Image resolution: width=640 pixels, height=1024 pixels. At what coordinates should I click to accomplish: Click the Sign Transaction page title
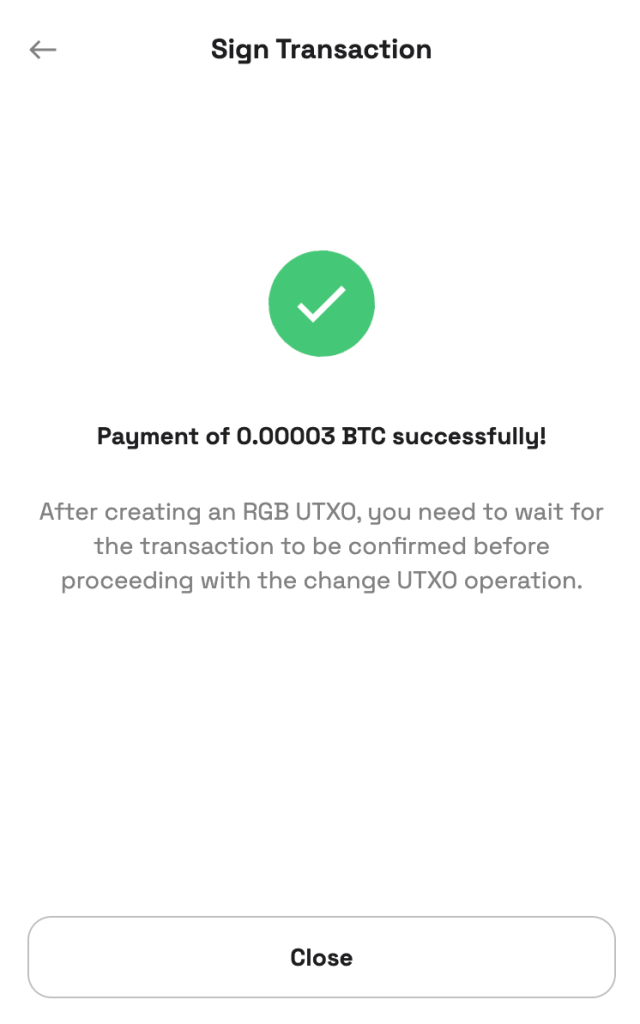click(321, 49)
